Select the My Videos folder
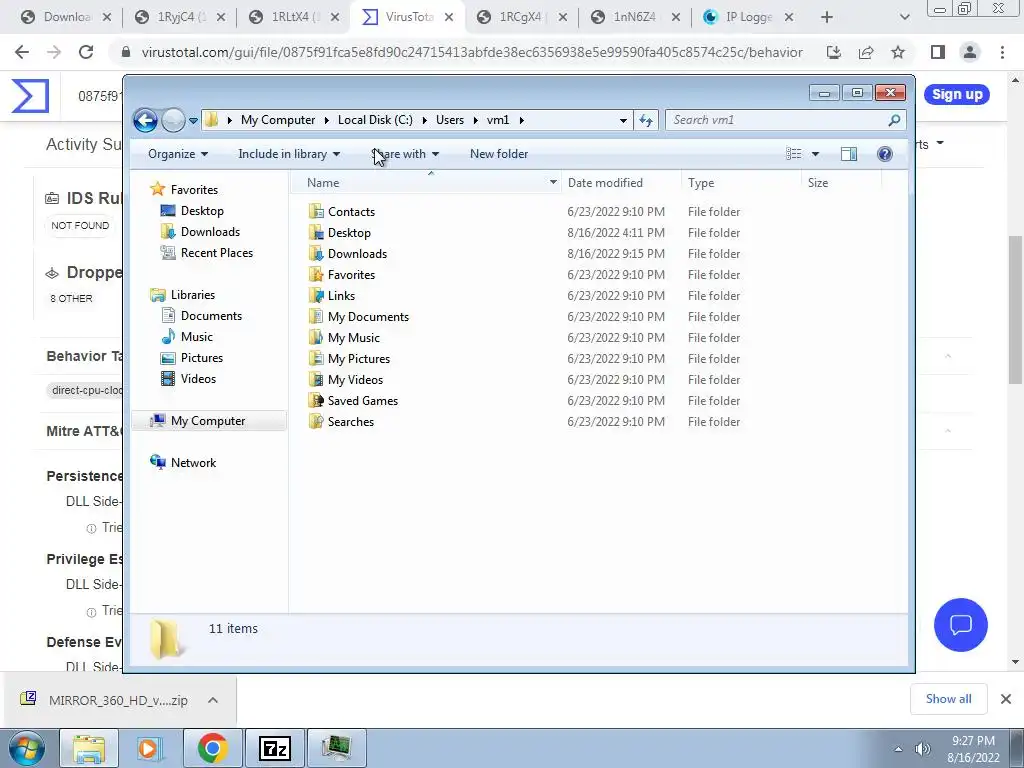 355,379
